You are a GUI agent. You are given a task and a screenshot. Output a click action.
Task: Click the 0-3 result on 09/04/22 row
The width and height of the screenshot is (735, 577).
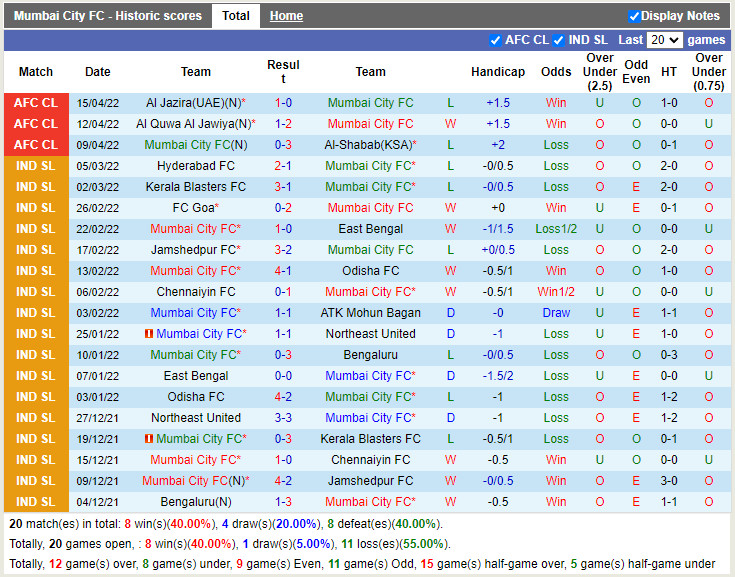pos(283,145)
